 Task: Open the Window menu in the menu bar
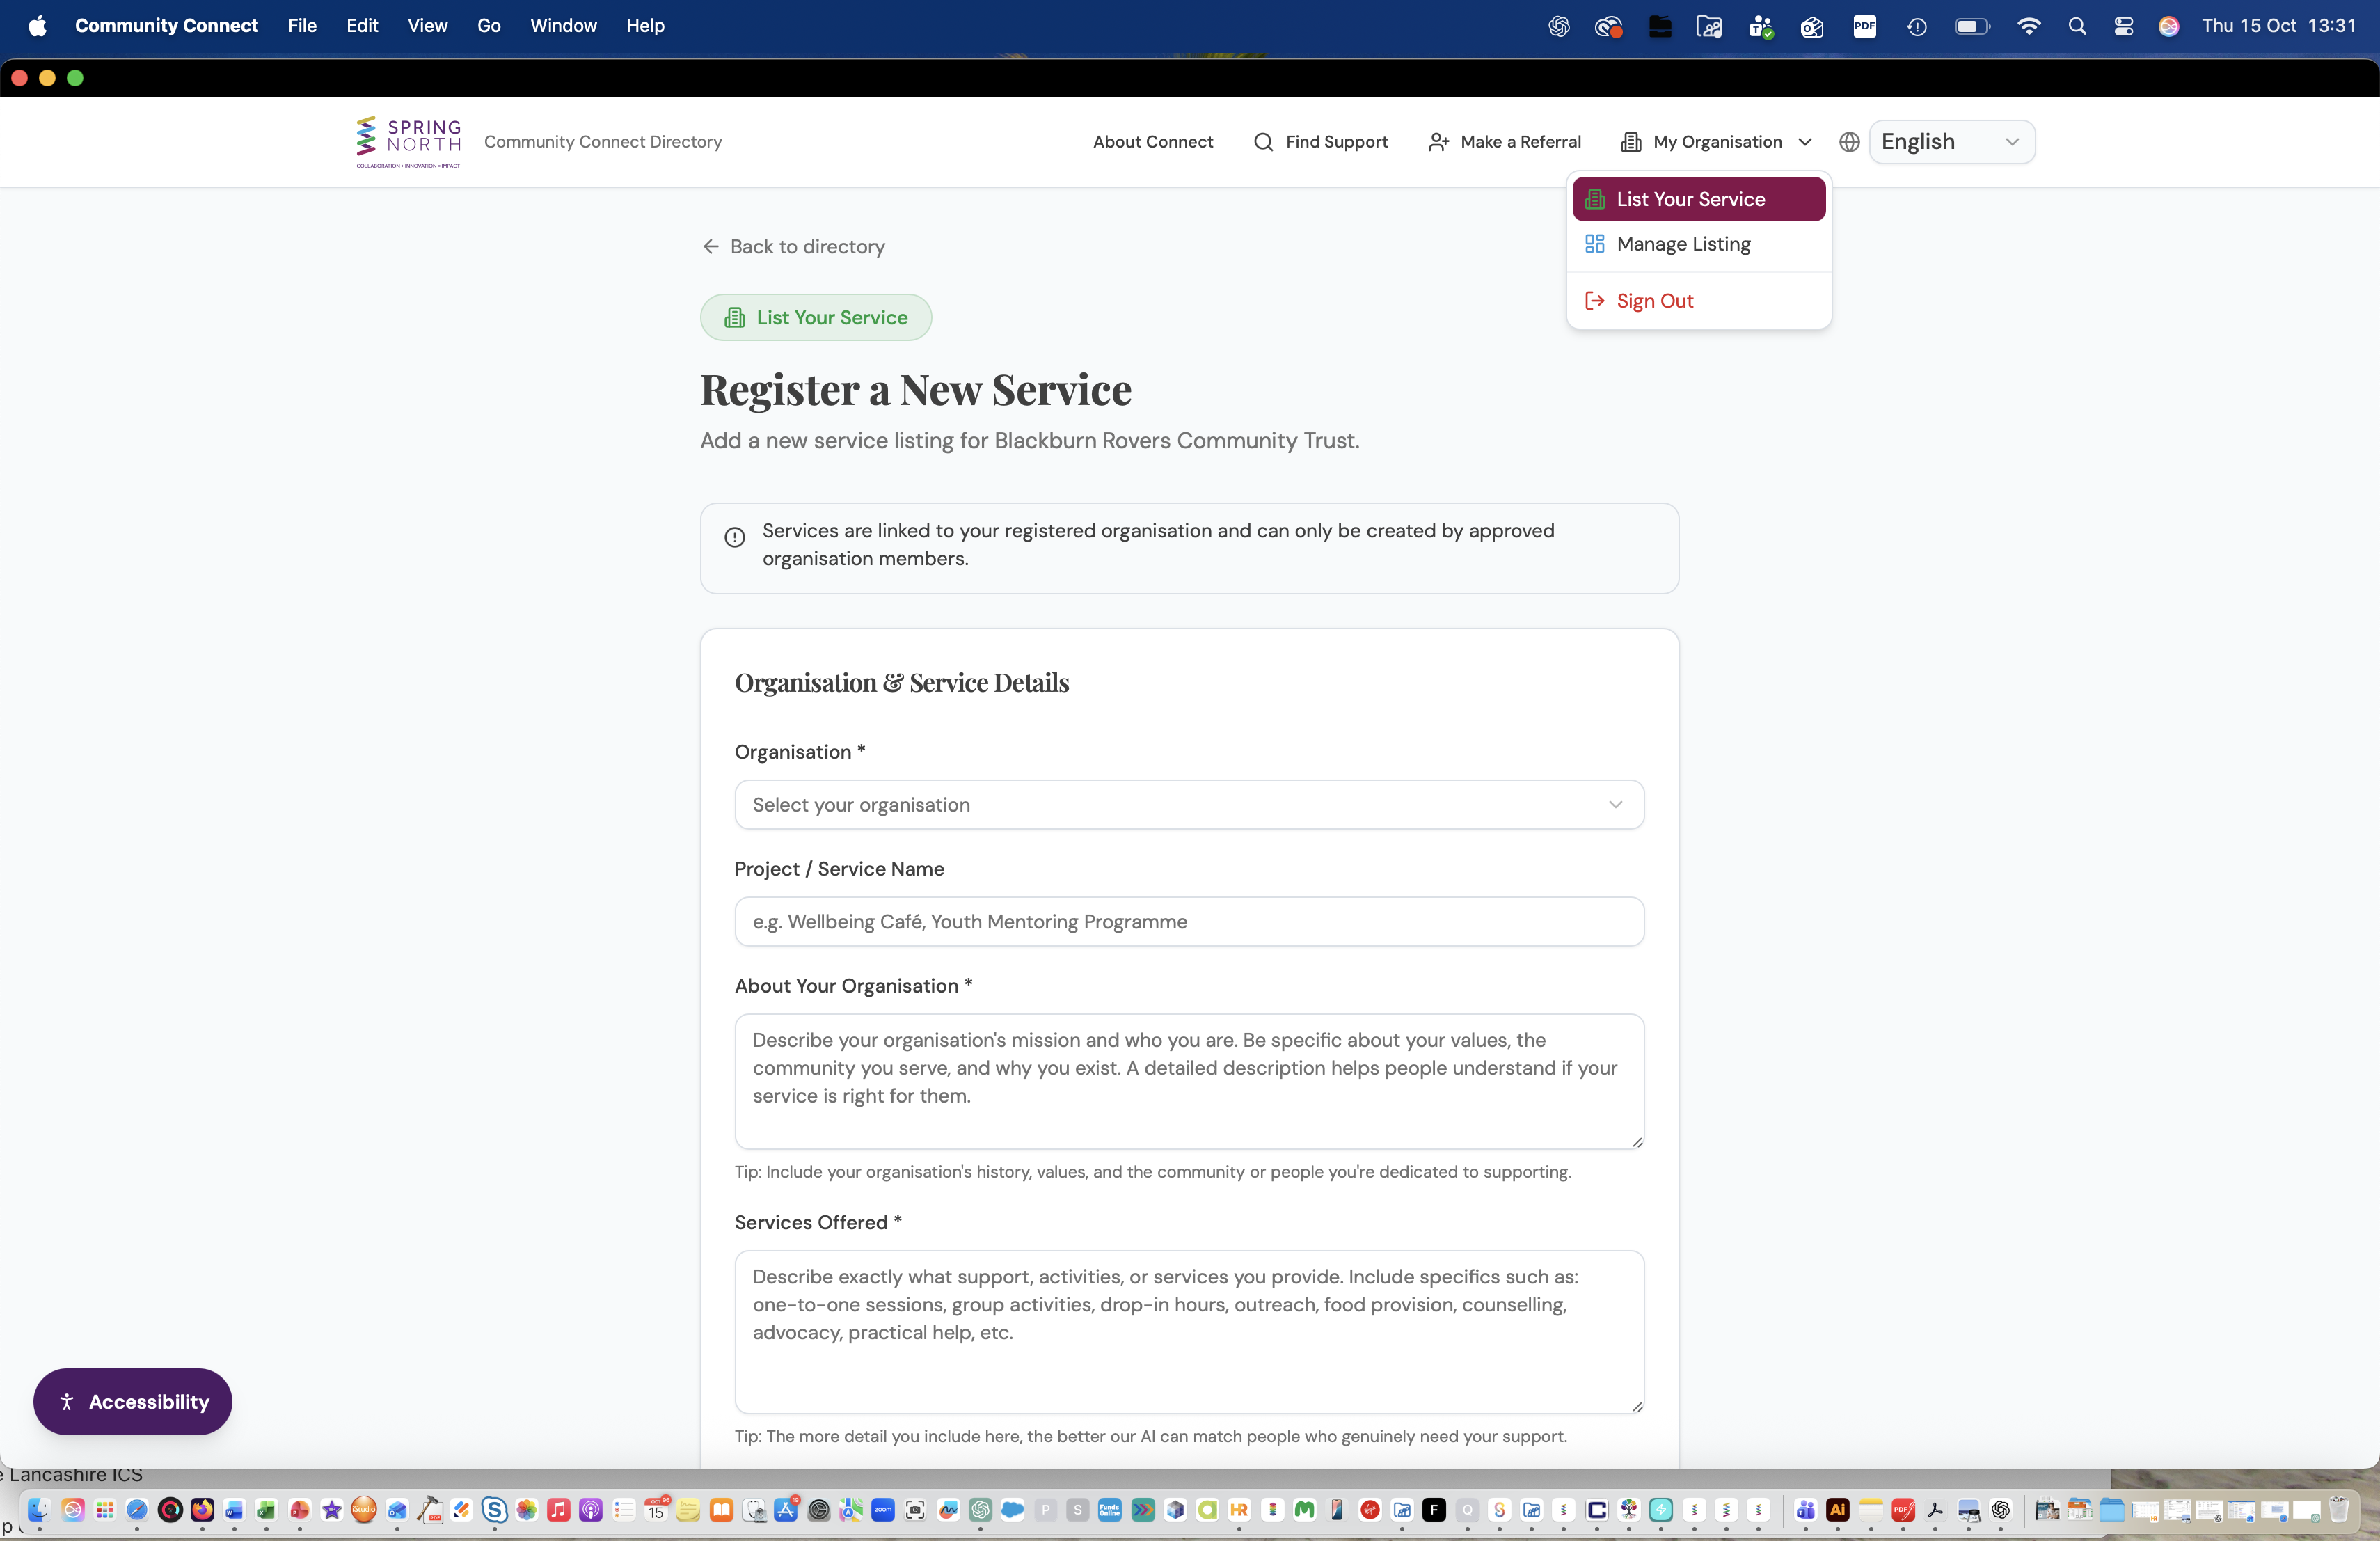[x=563, y=26]
